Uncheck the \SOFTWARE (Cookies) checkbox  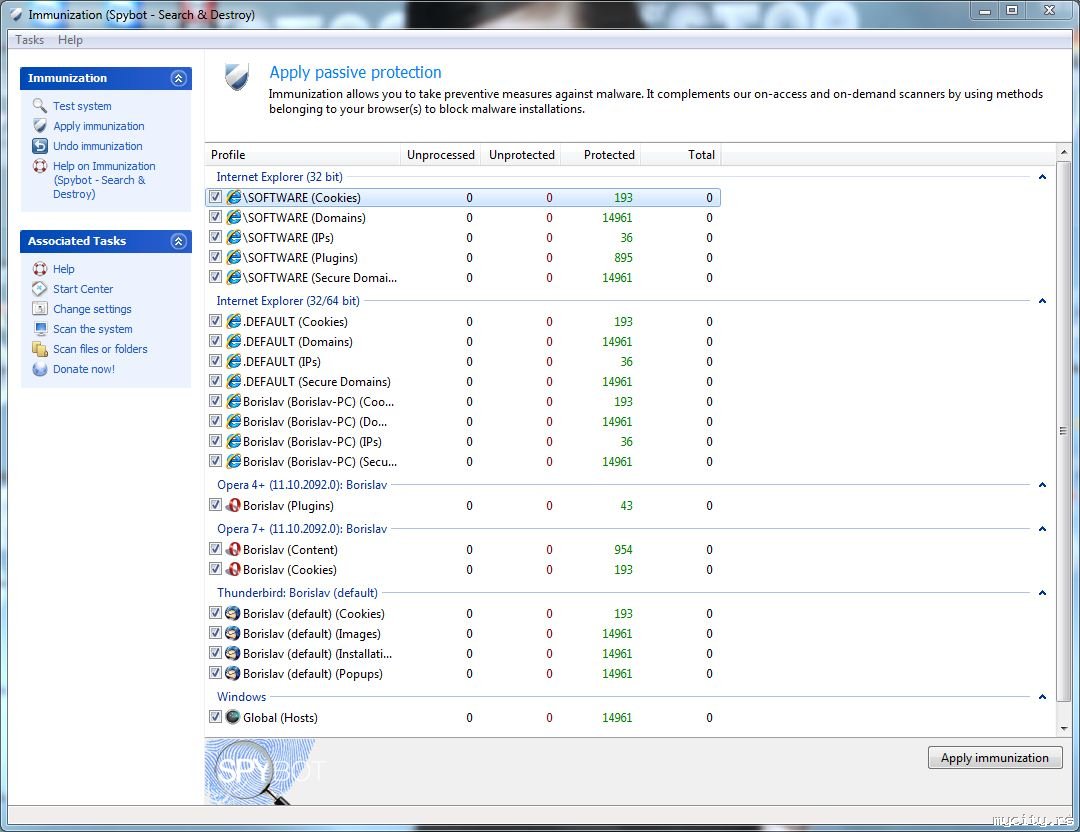click(216, 197)
